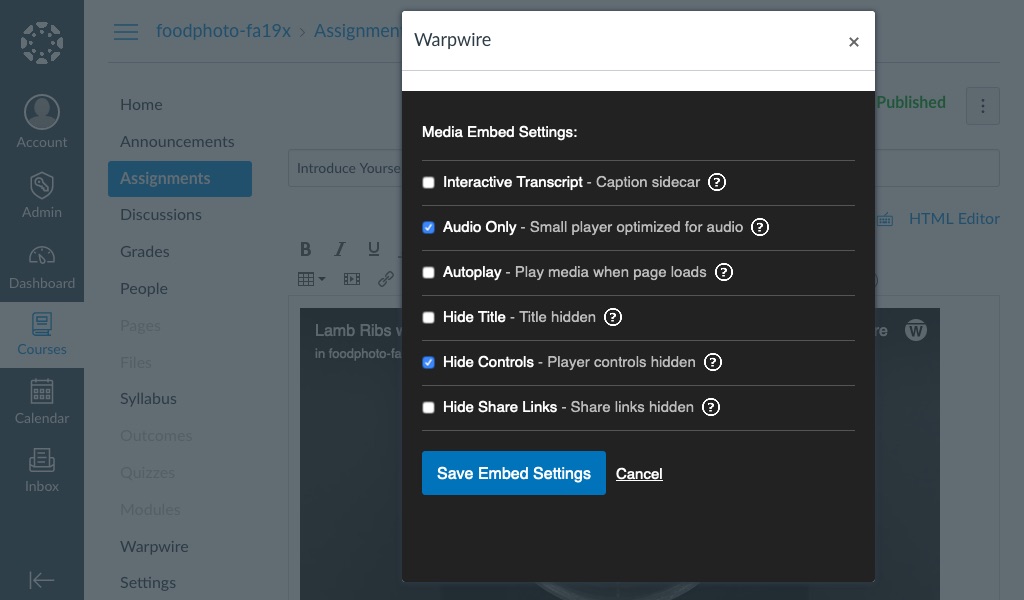Click the insert link icon

[x=386, y=279]
